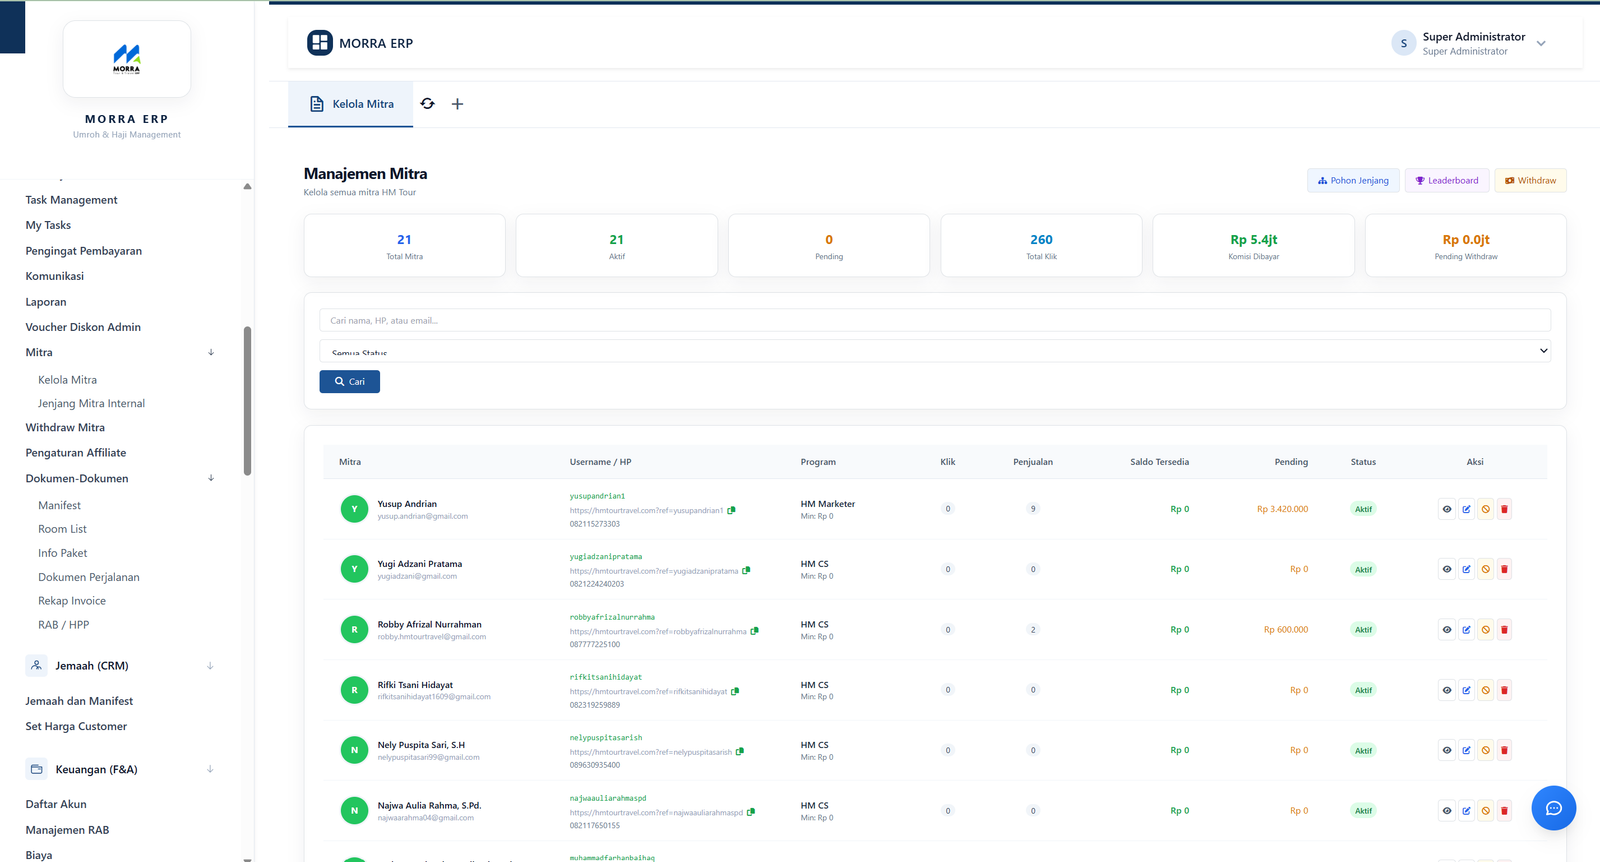Click the Withdraw button
1600x862 pixels.
pos(1530,181)
